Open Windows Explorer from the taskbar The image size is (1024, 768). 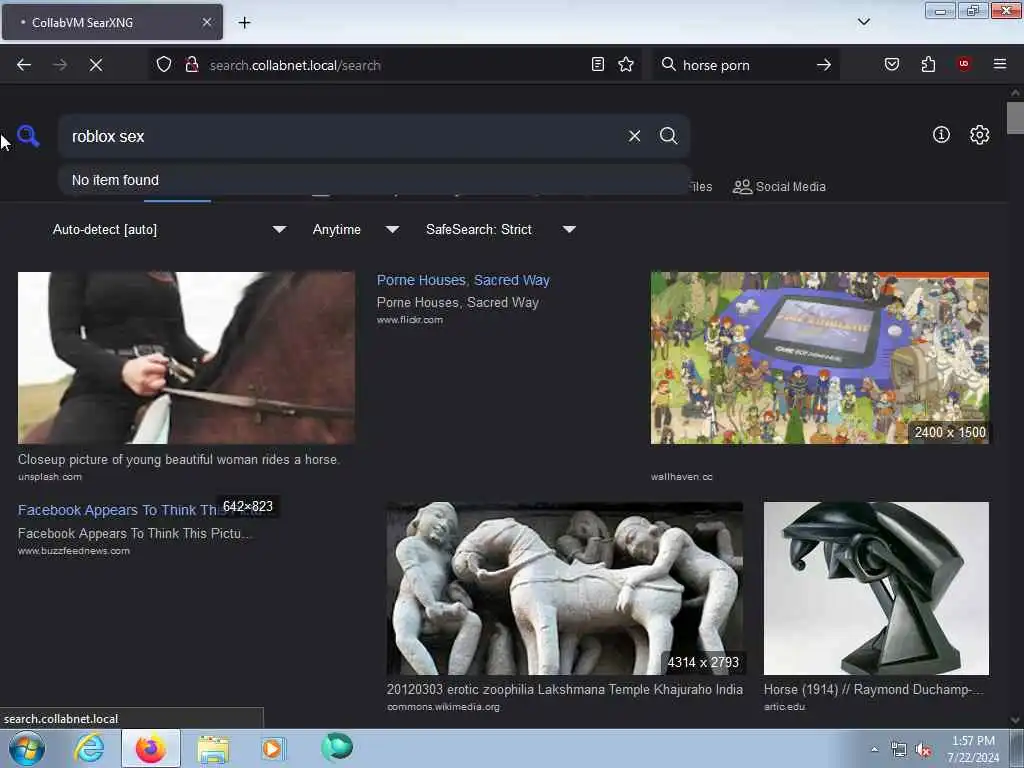(213, 749)
